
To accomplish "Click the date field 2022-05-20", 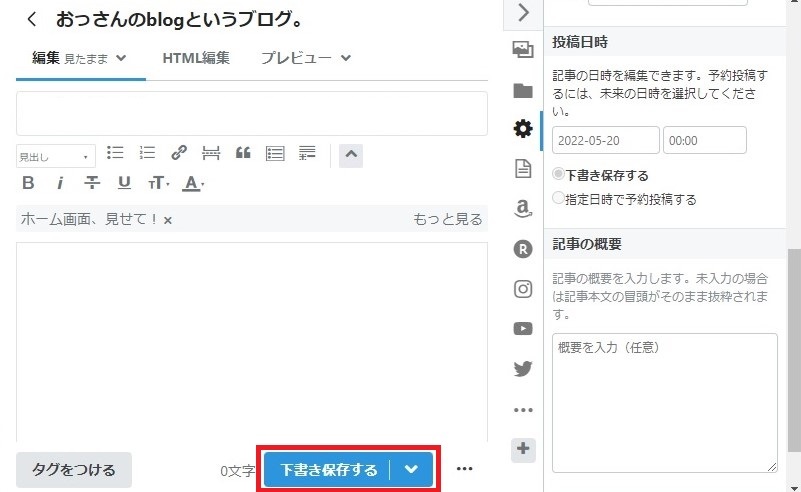I will 605,140.
